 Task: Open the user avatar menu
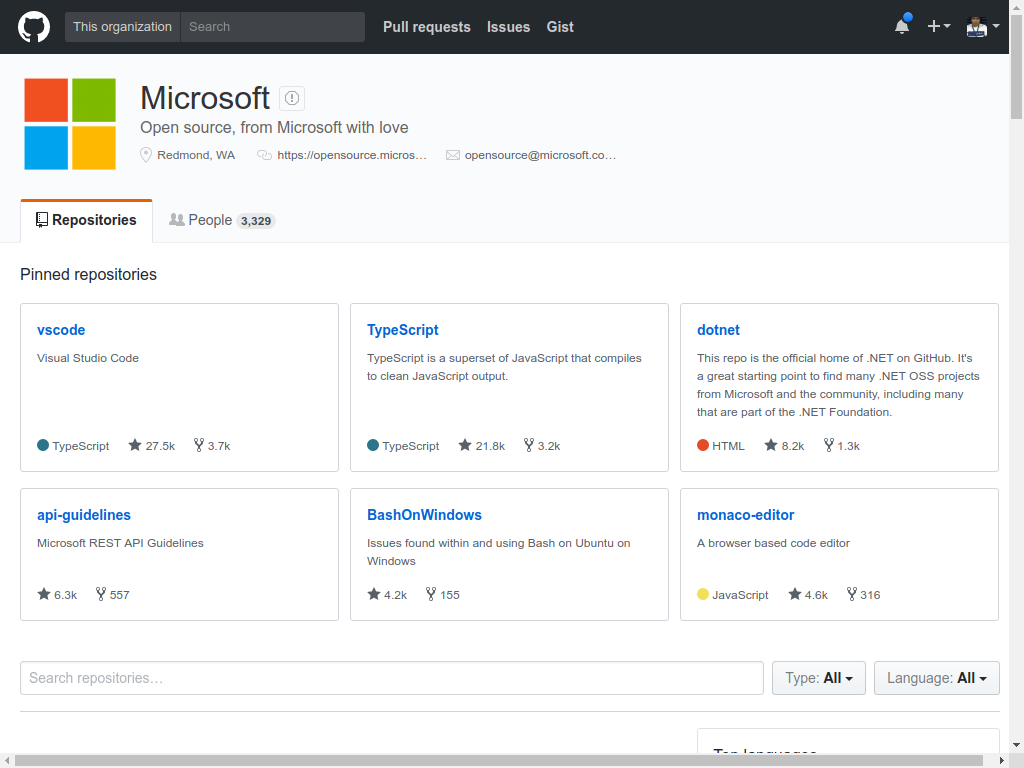click(x=982, y=27)
